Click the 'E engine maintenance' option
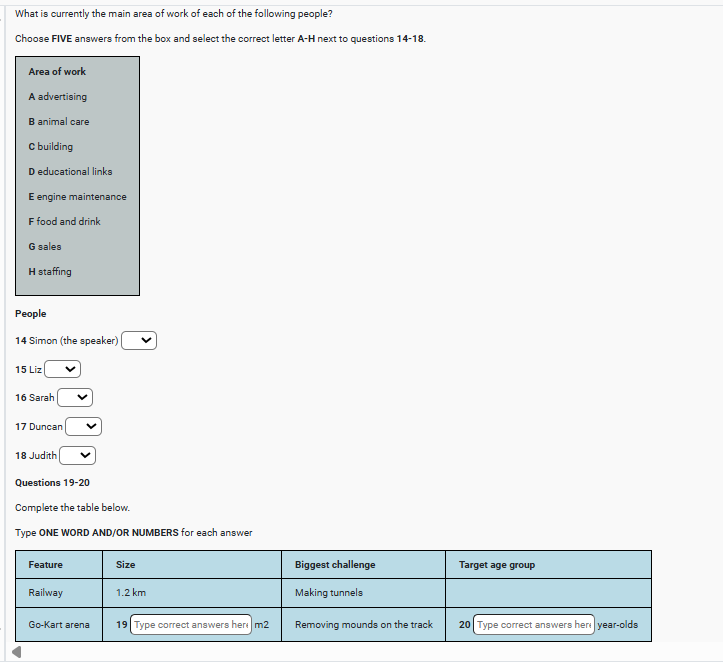 tap(77, 197)
